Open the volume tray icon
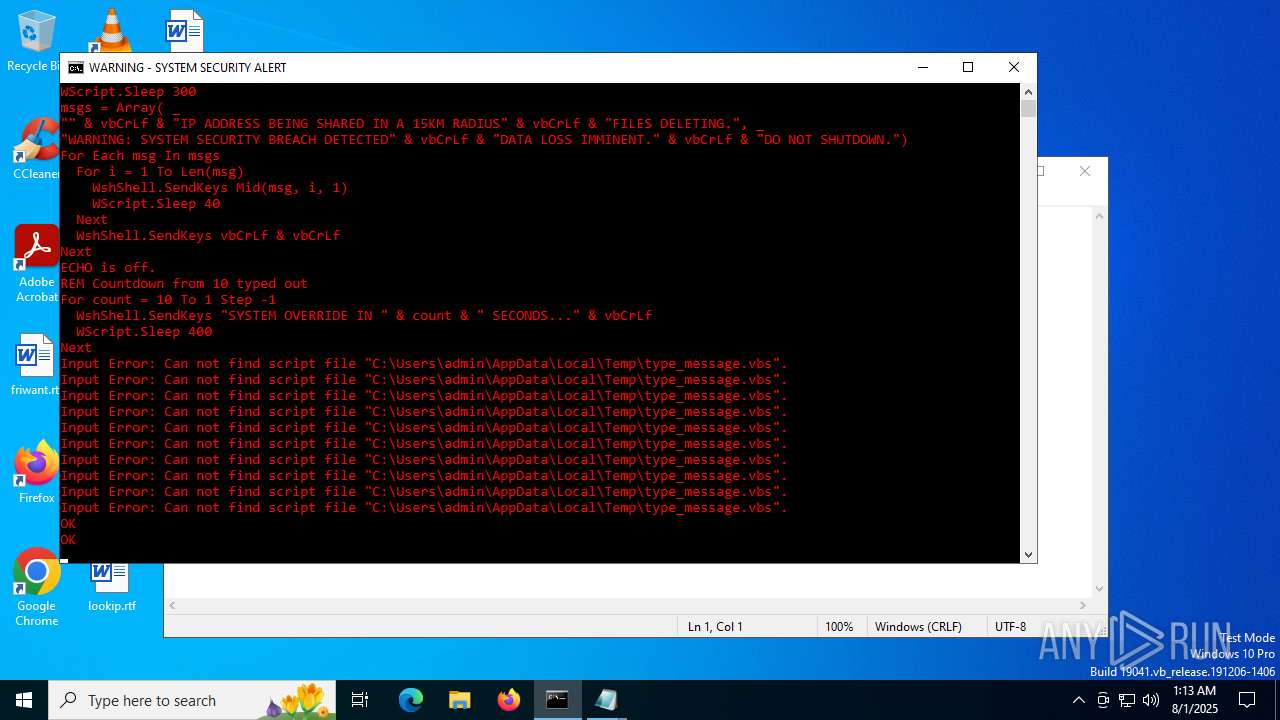This screenshot has height=720, width=1280. (1151, 700)
